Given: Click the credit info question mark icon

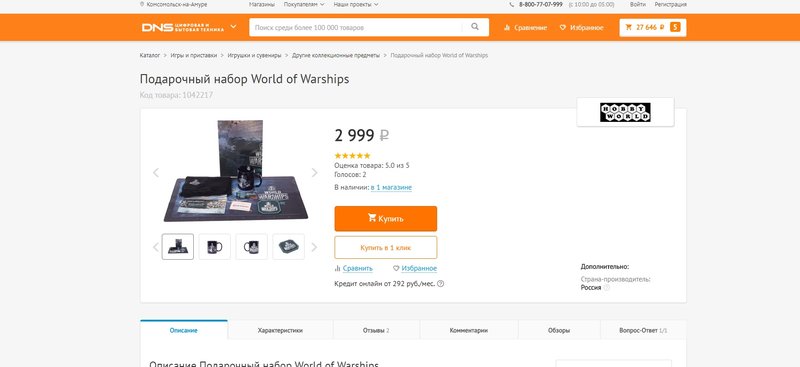Looking at the screenshot, I should [x=441, y=284].
